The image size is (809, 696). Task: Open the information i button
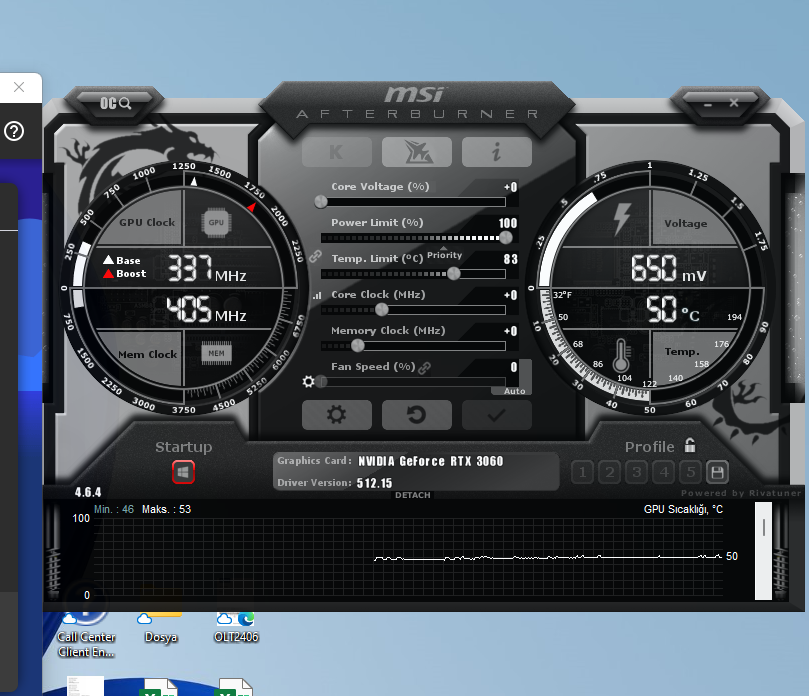(496, 152)
